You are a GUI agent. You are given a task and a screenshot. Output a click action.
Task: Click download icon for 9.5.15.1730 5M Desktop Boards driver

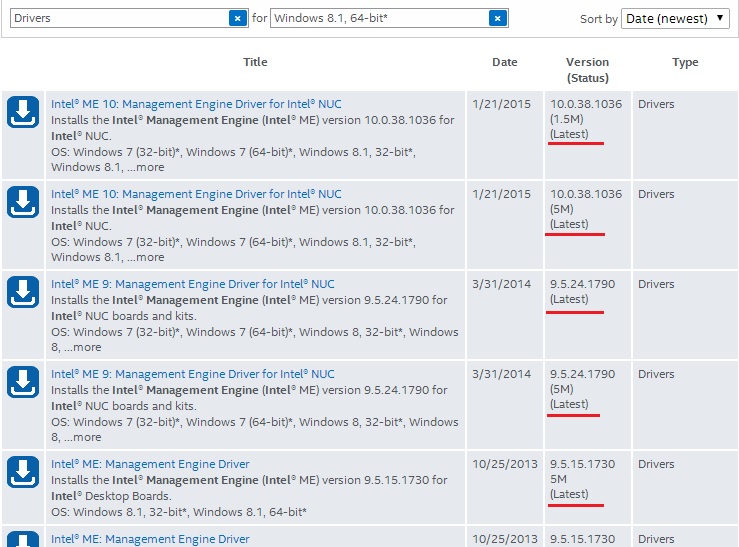[23, 472]
